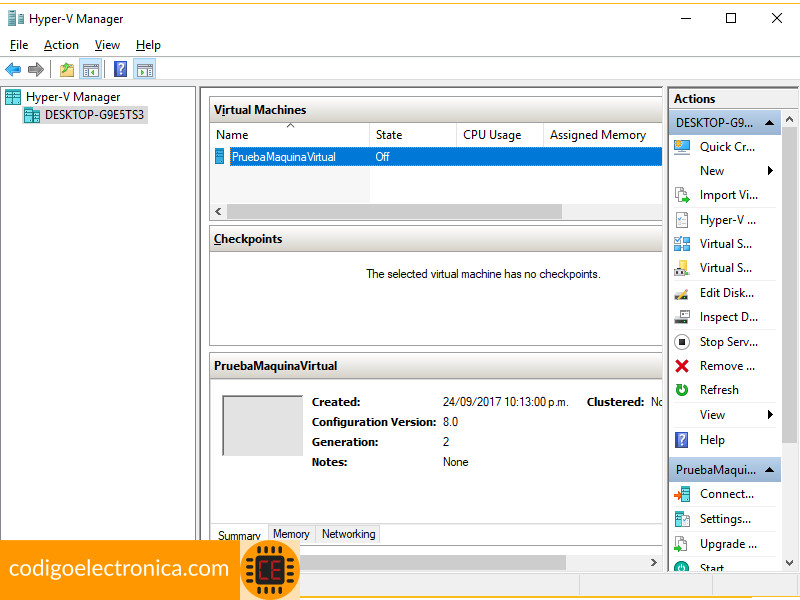800x600 pixels.
Task: Click the red X Remove Server icon
Action: (682, 366)
